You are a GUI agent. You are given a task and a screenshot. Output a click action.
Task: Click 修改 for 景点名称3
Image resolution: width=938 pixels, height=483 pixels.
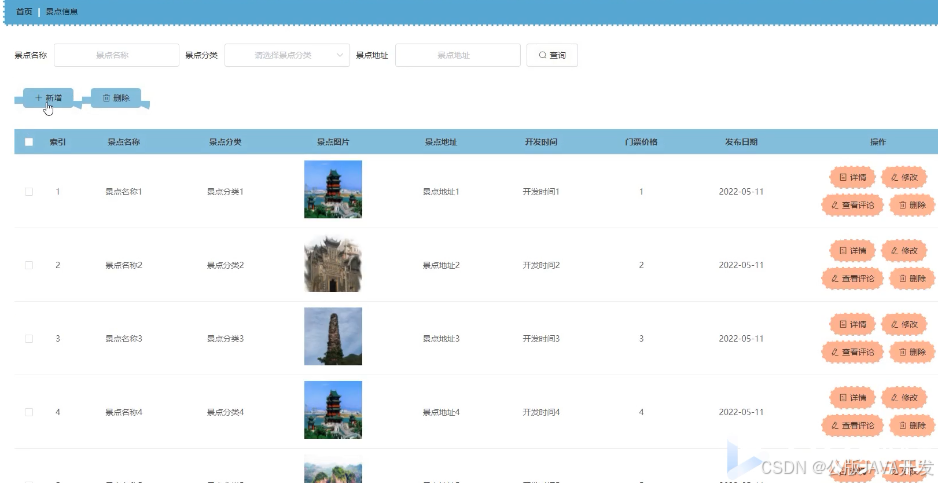pyautogui.click(x=904, y=324)
